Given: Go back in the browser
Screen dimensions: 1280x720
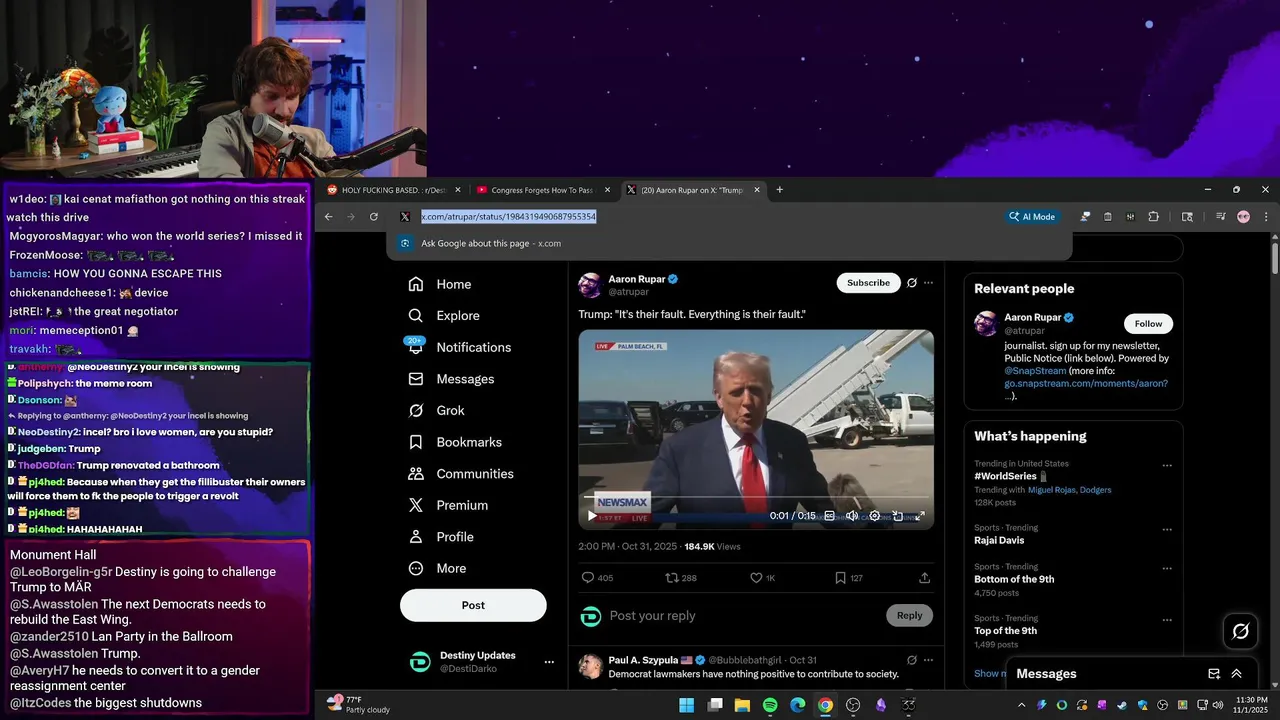Looking at the screenshot, I should tap(329, 217).
